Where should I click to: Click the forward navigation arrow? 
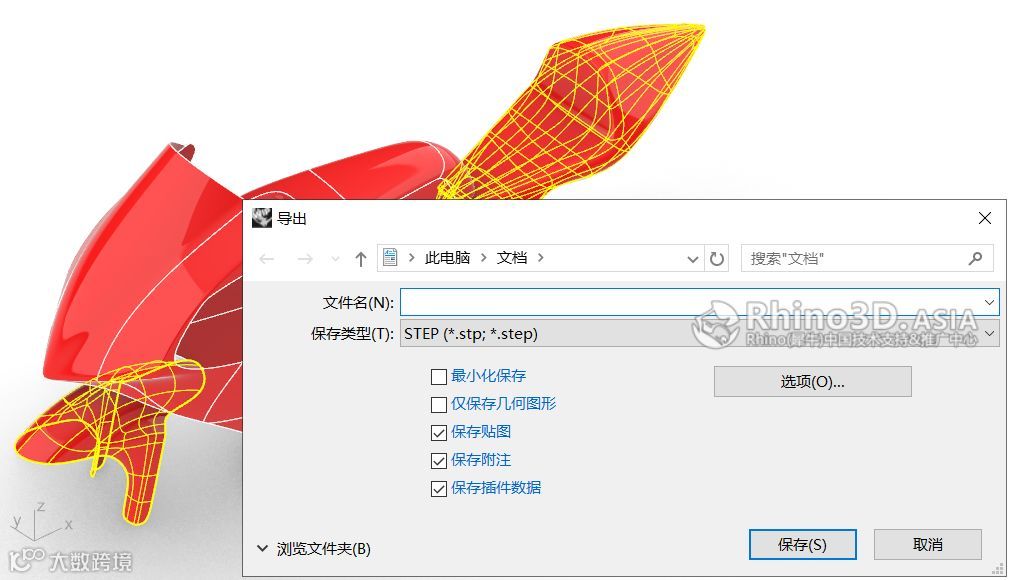(305, 259)
